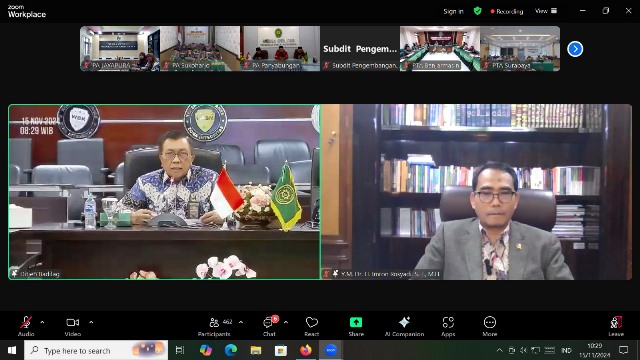Open the Participants panel
Image resolution: width=640 pixels, height=360 pixels.
coord(215,326)
